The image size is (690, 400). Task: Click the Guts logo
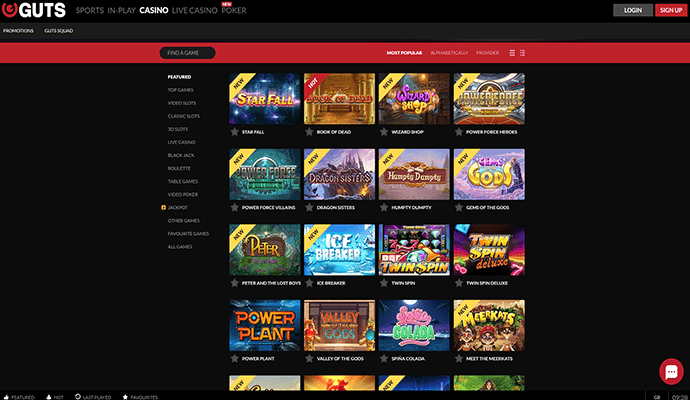click(x=36, y=10)
